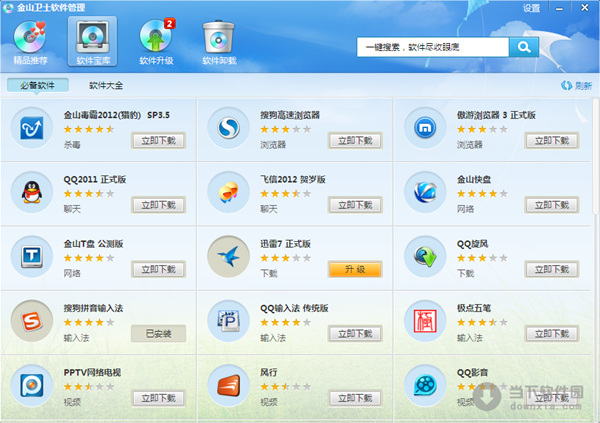
Task: Click the PPTV网络电视 title text
Action: pos(92,372)
